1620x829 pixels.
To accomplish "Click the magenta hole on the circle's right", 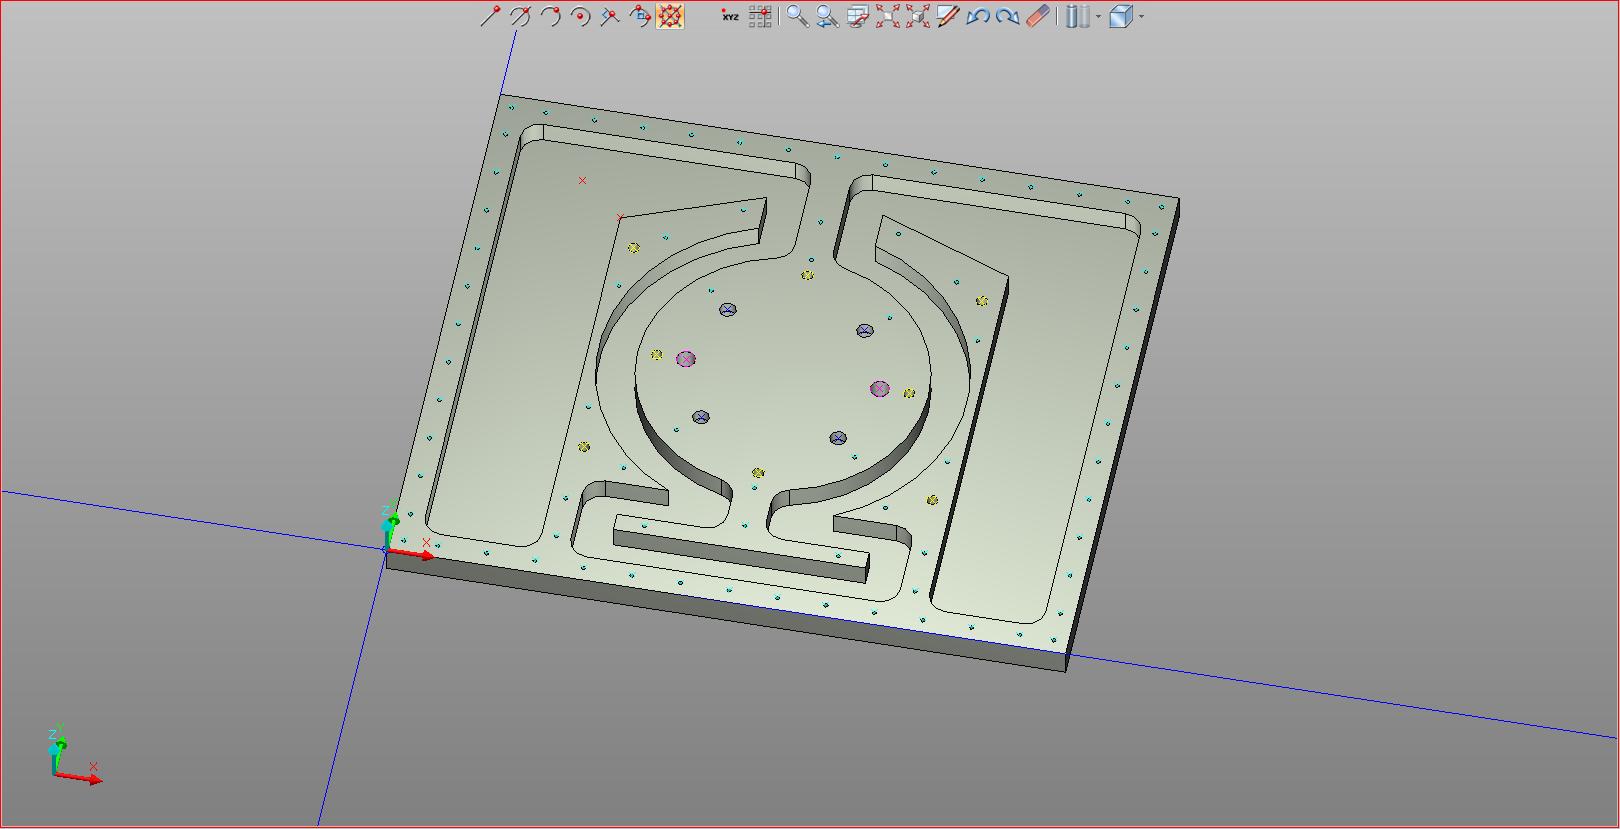I will click(x=880, y=389).
